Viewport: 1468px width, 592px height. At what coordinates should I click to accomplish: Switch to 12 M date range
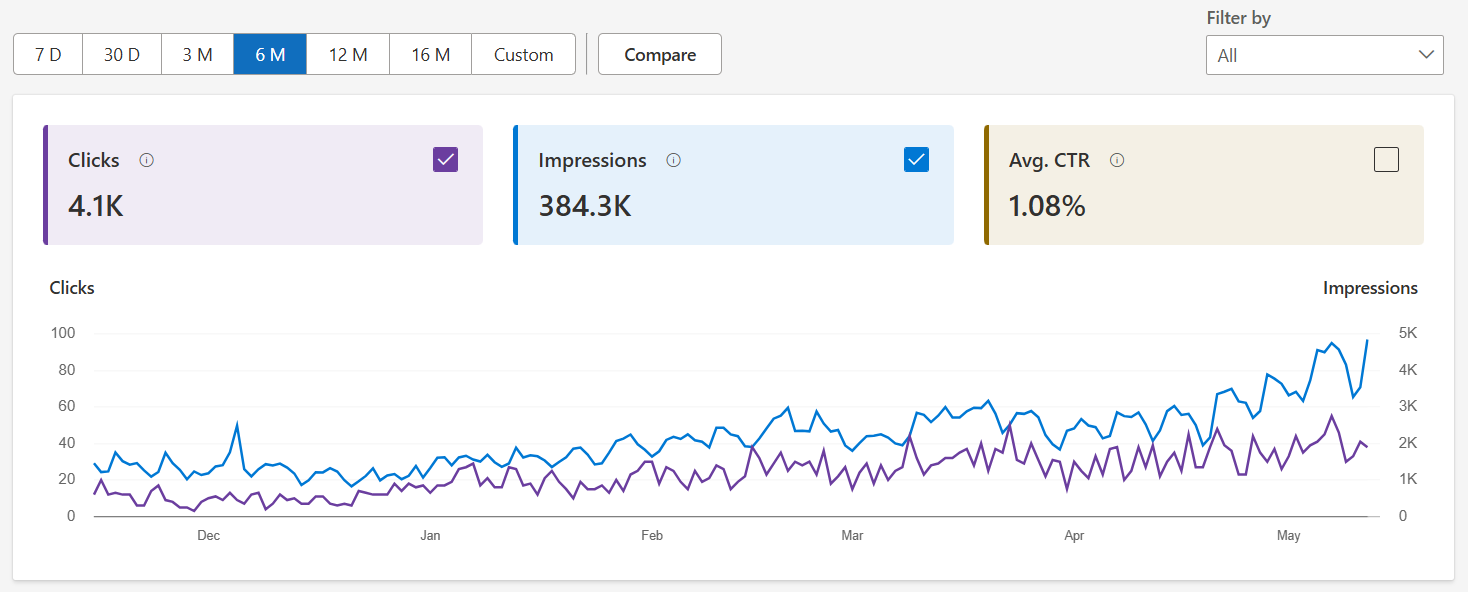[348, 54]
